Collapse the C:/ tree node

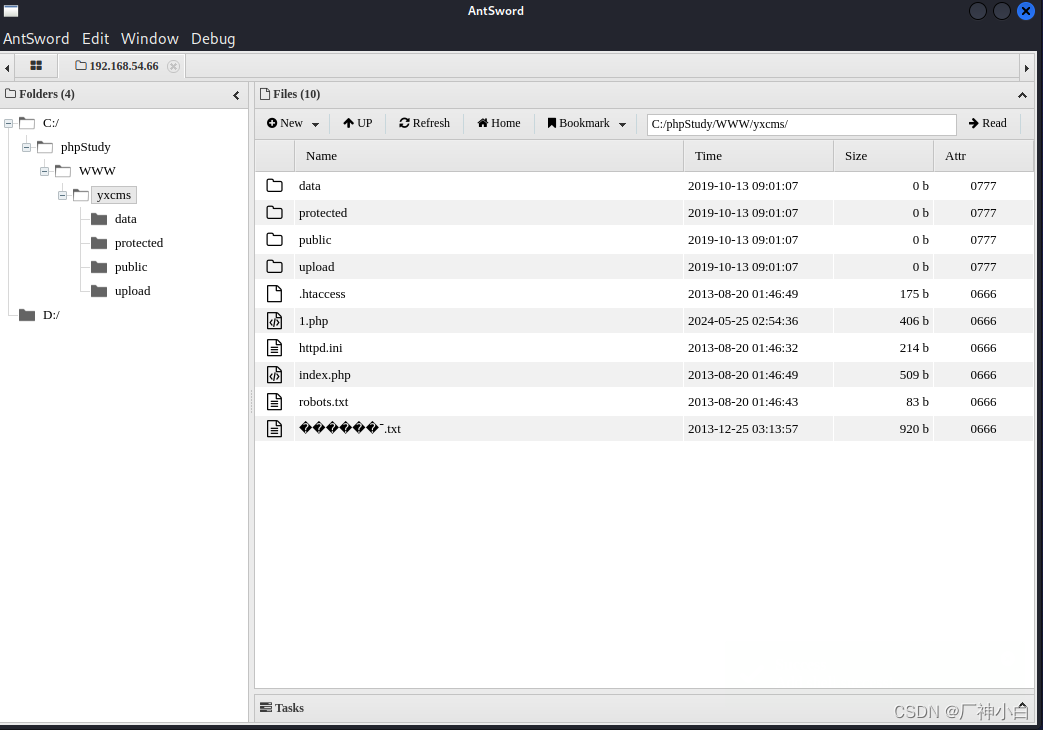[x=9, y=123]
